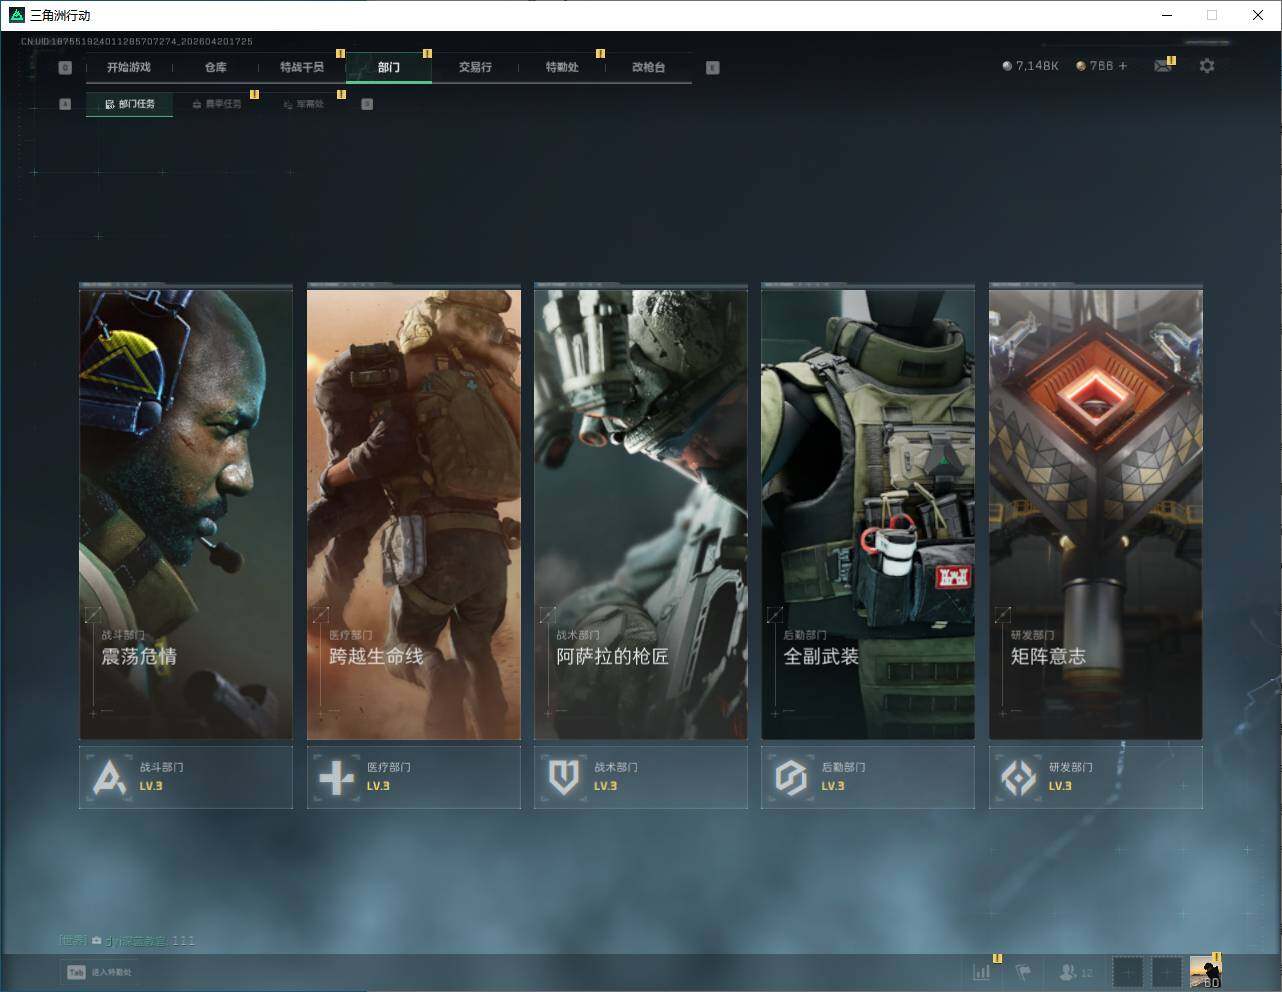
Task: Open the sub-tab right of 部门任务
Action: click(217, 104)
